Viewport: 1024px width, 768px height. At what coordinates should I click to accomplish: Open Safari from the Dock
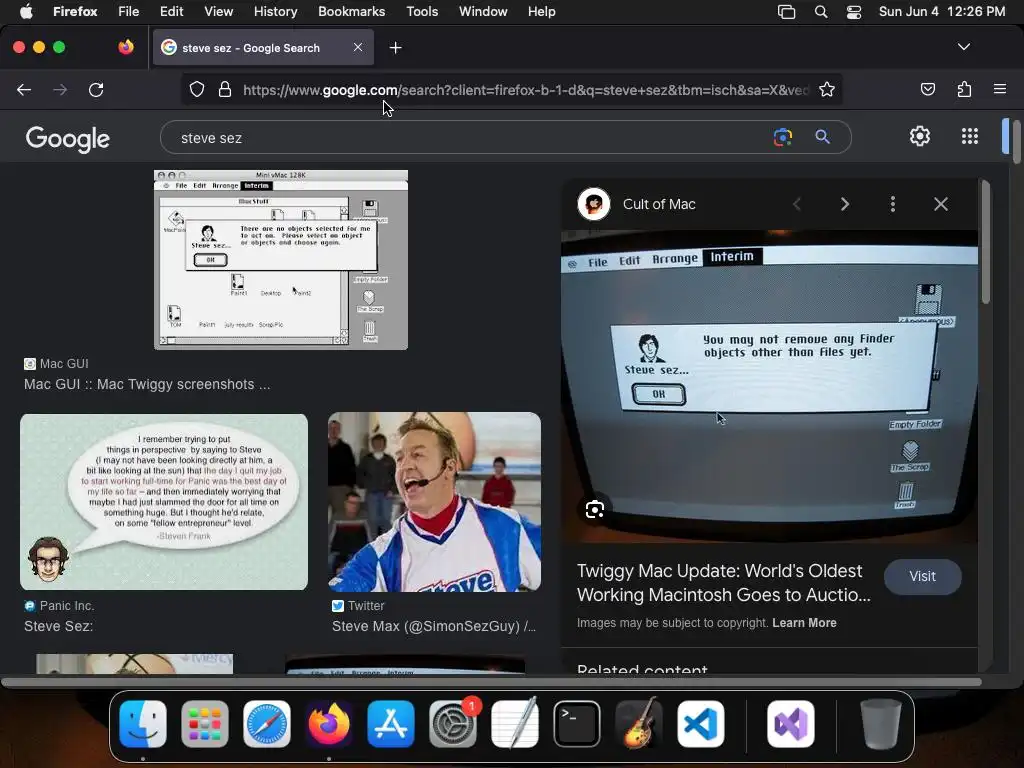267,724
